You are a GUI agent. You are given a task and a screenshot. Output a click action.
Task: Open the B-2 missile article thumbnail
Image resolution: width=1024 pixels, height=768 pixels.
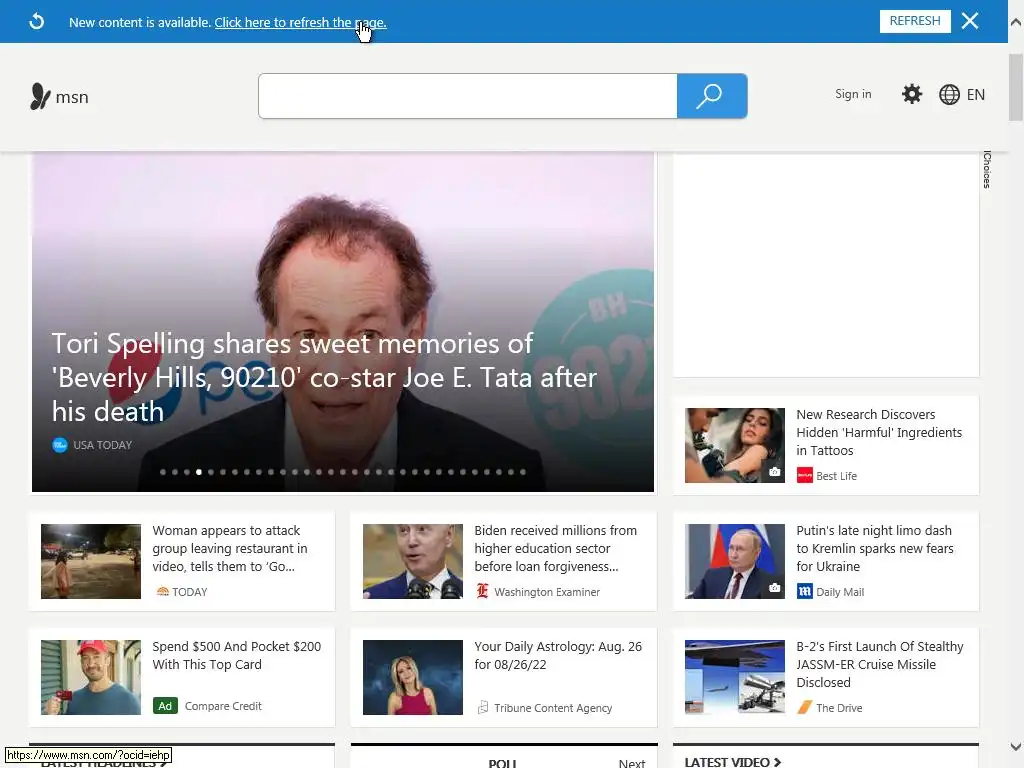tap(735, 677)
